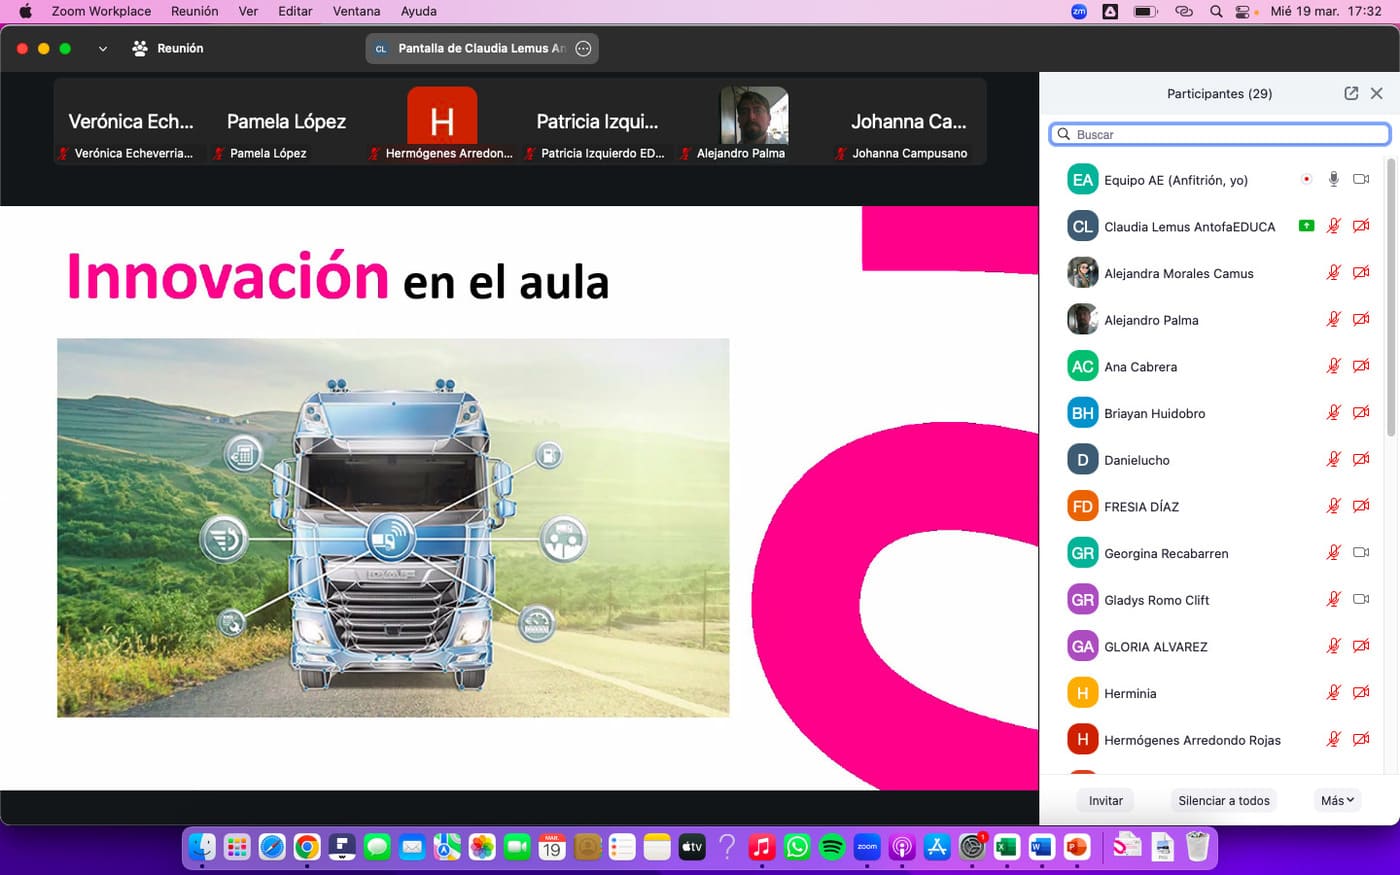The height and width of the screenshot is (875, 1400).
Task: Select Gladys Romo Clift participant name
Action: [1157, 600]
